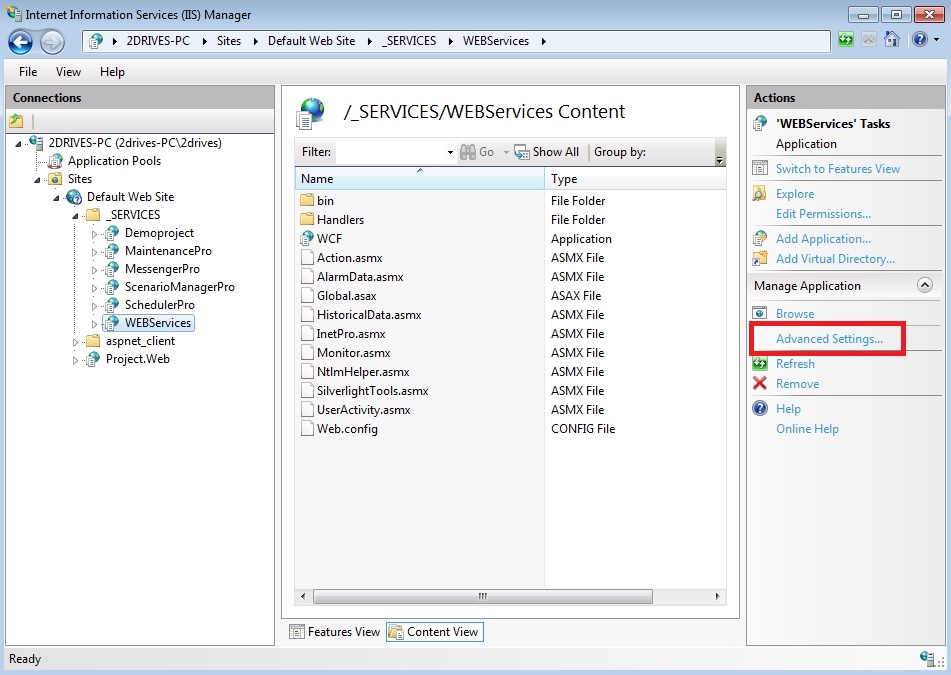Expand the Project.Web tree node
Screen dimensions: 951x675
tap(77, 359)
